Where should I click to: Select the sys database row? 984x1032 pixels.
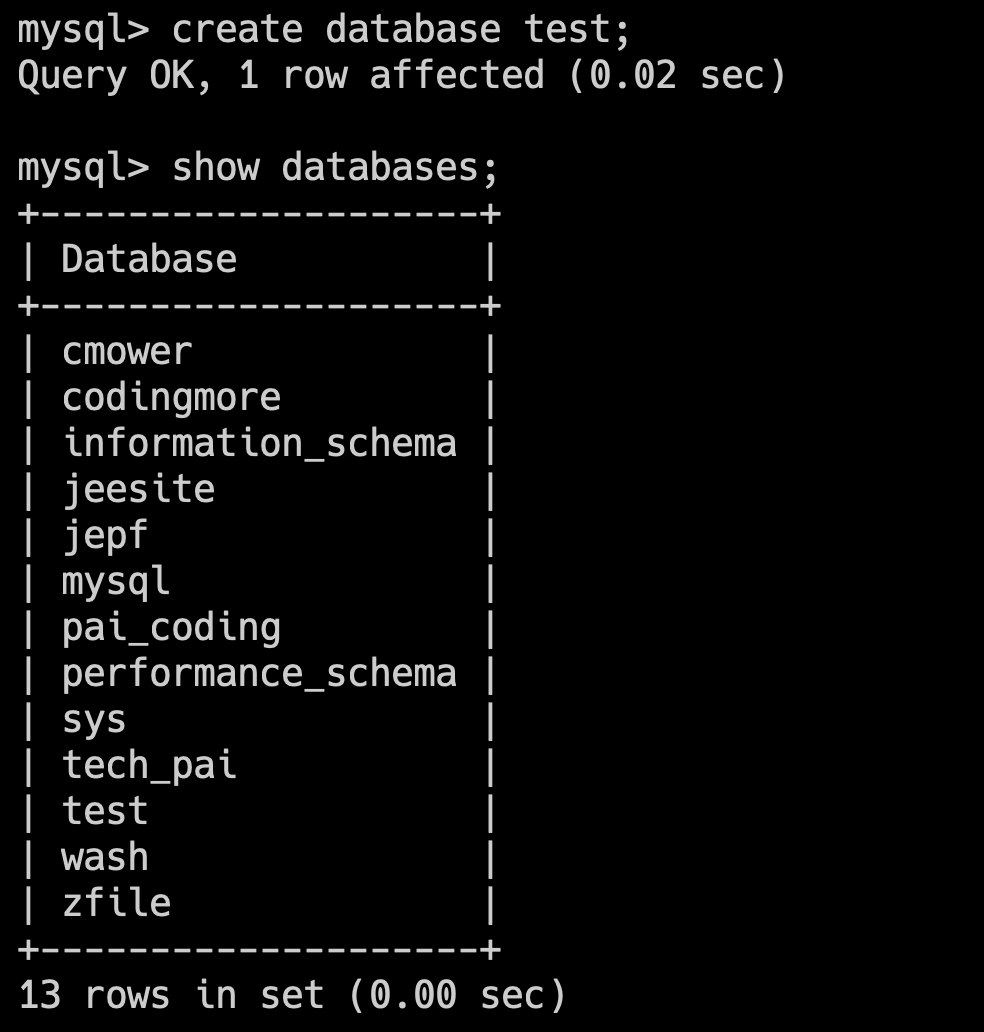[94, 719]
